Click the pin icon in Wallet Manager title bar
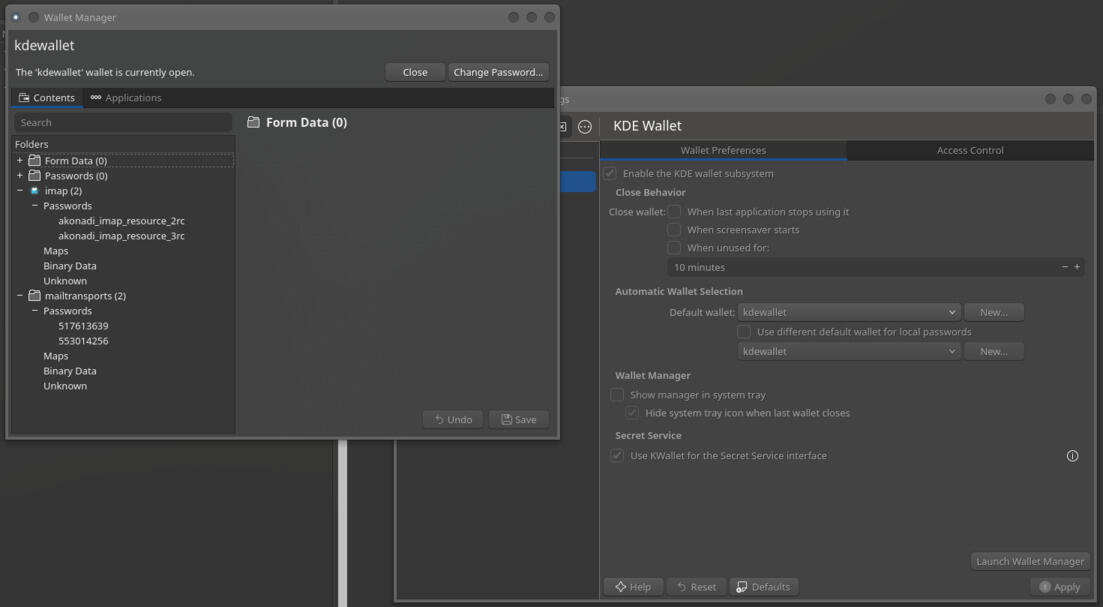The width and height of the screenshot is (1103, 607). click(x=33, y=18)
